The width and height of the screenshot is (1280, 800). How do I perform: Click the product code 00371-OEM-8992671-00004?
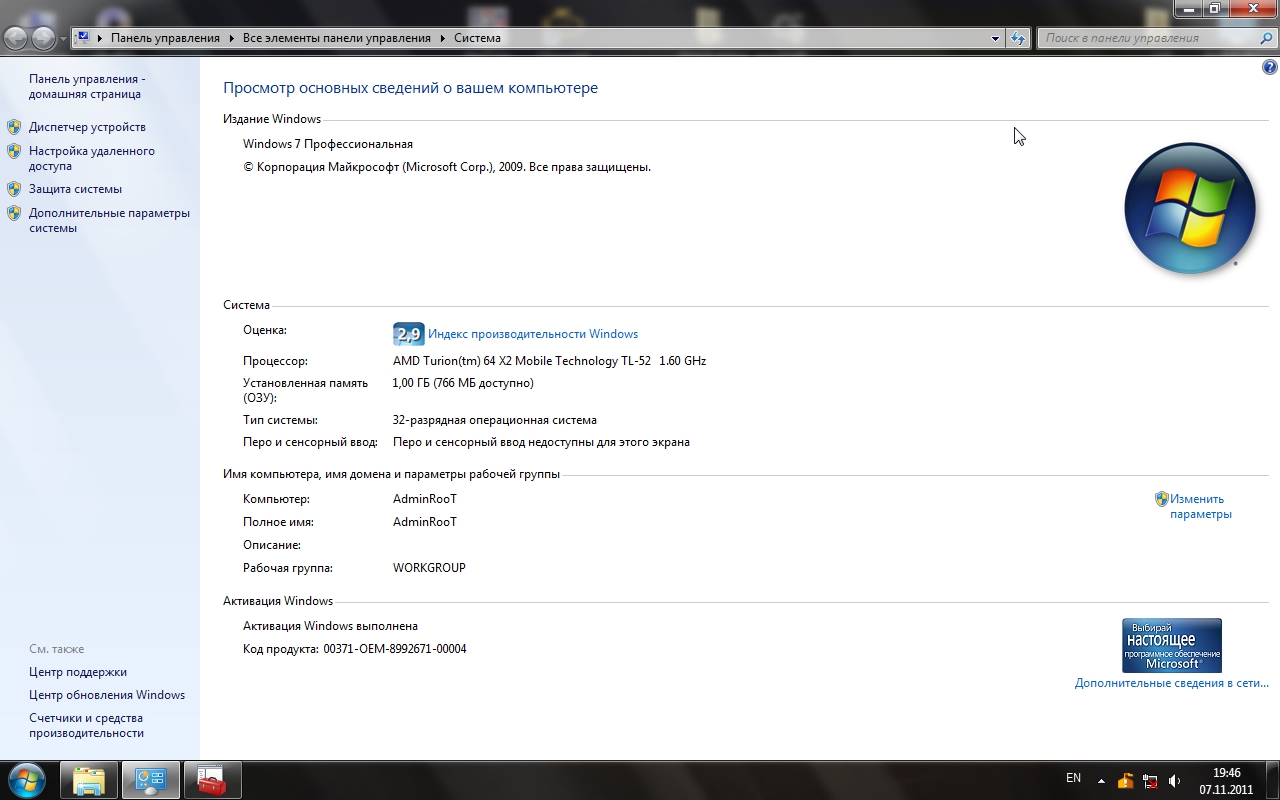tap(395, 649)
